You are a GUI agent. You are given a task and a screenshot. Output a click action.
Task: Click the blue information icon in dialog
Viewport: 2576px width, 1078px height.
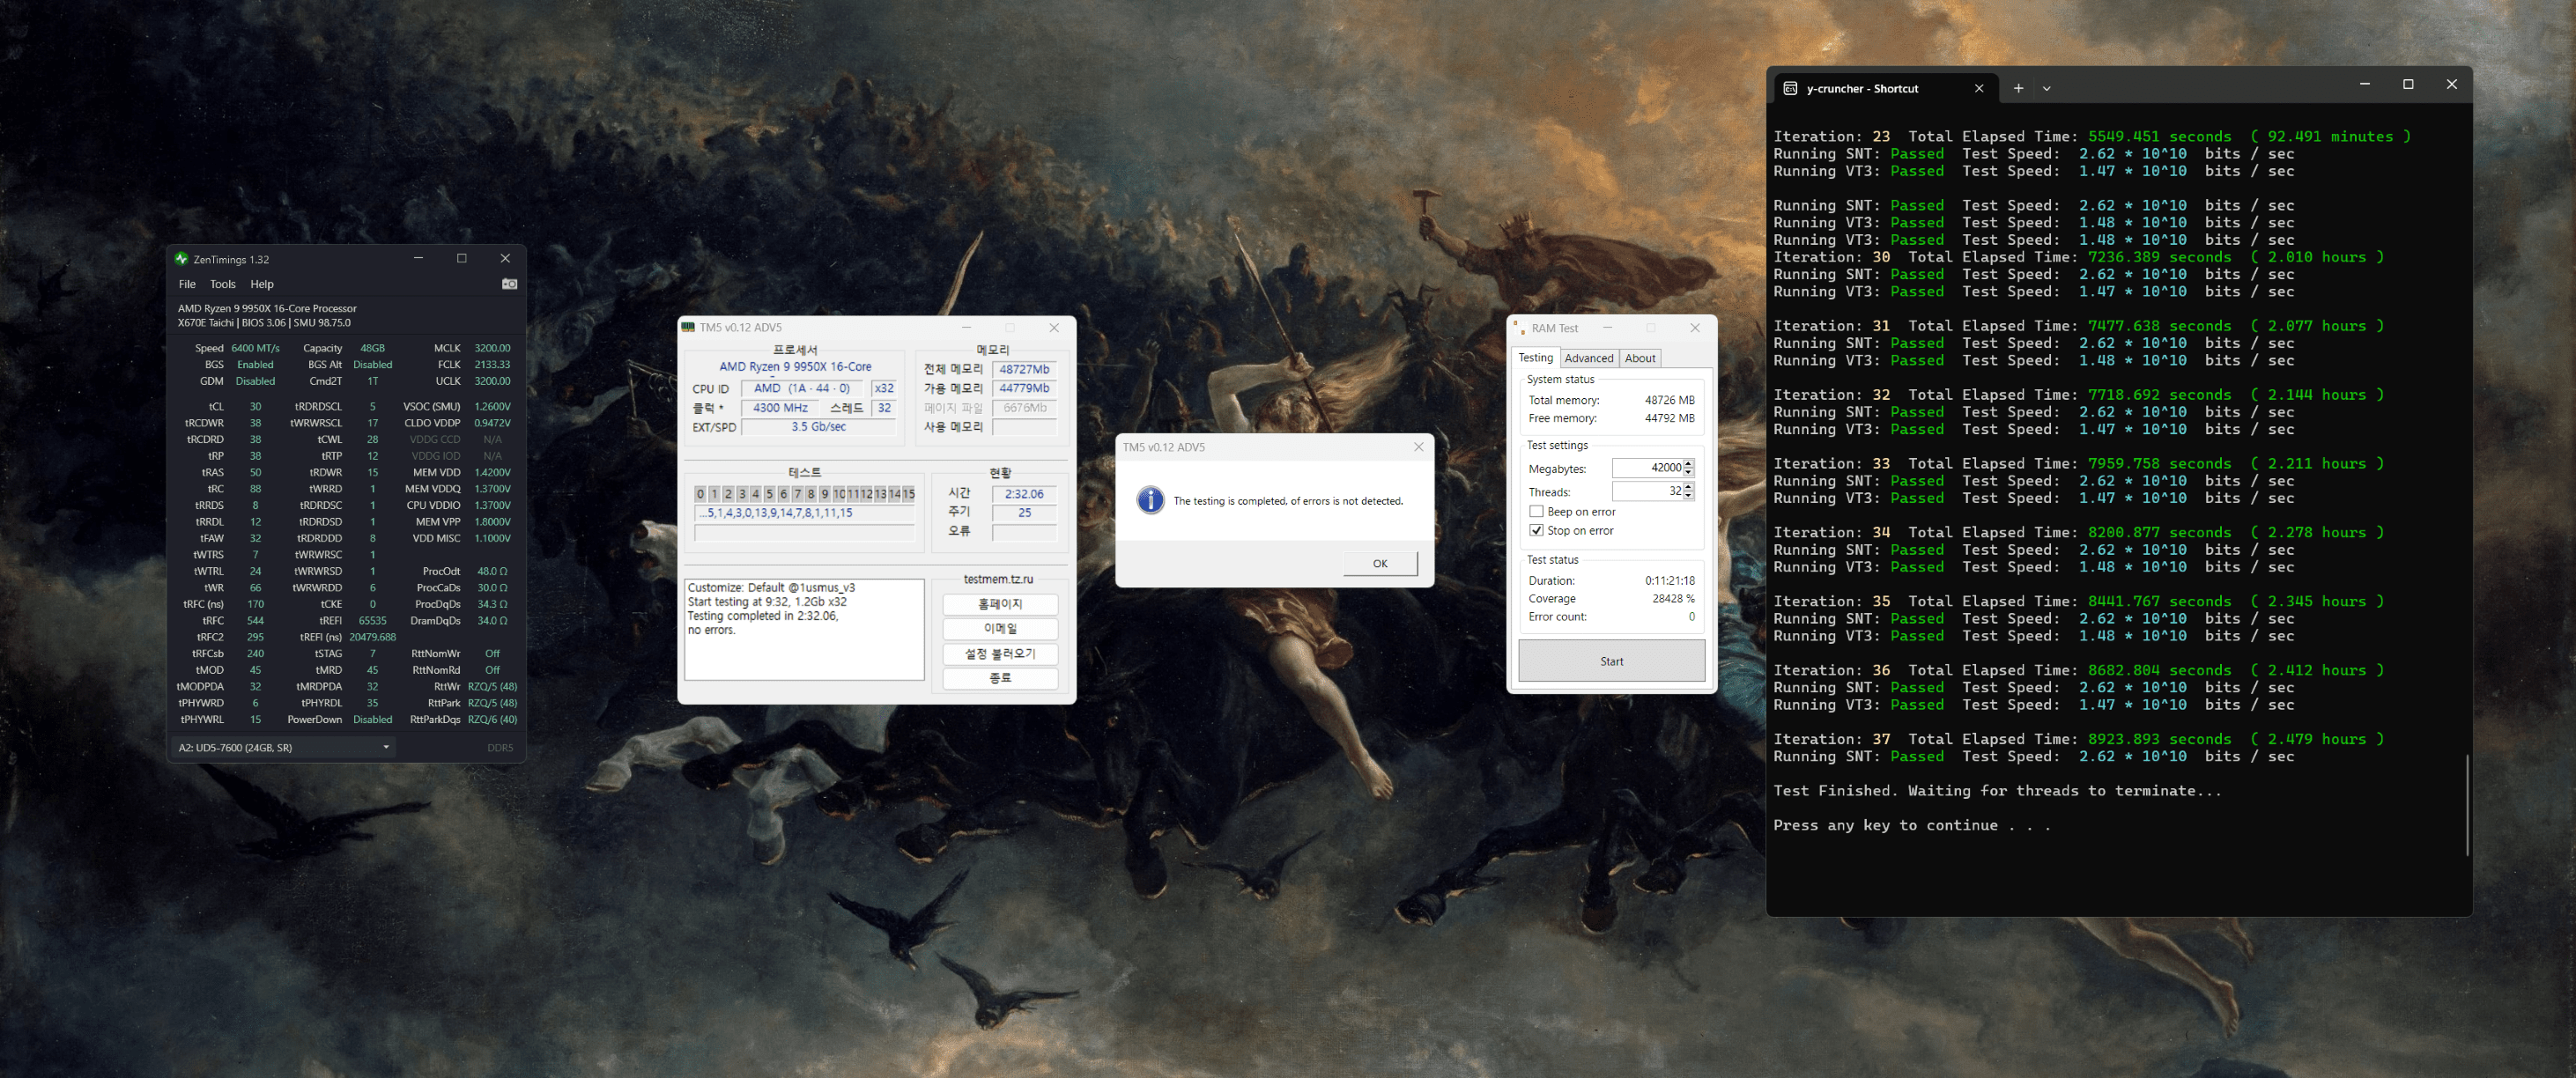tap(1150, 500)
